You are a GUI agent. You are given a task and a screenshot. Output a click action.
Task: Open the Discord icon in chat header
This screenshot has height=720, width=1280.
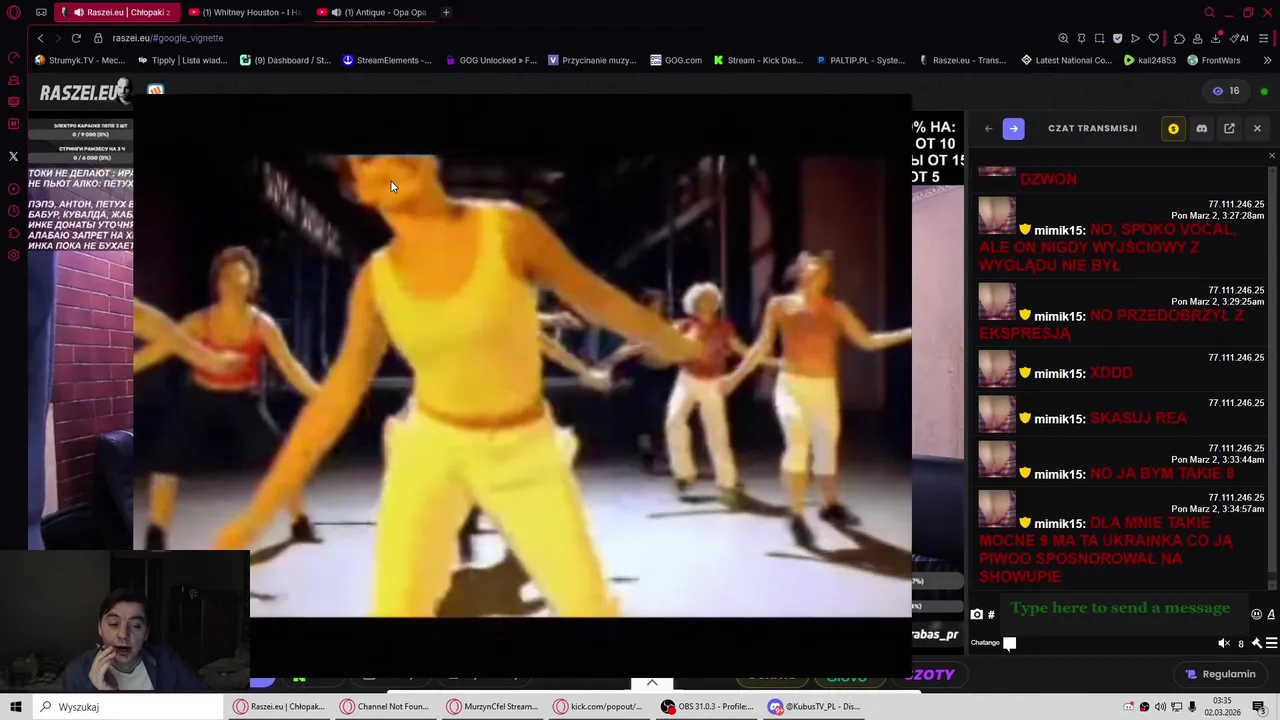[1201, 128]
